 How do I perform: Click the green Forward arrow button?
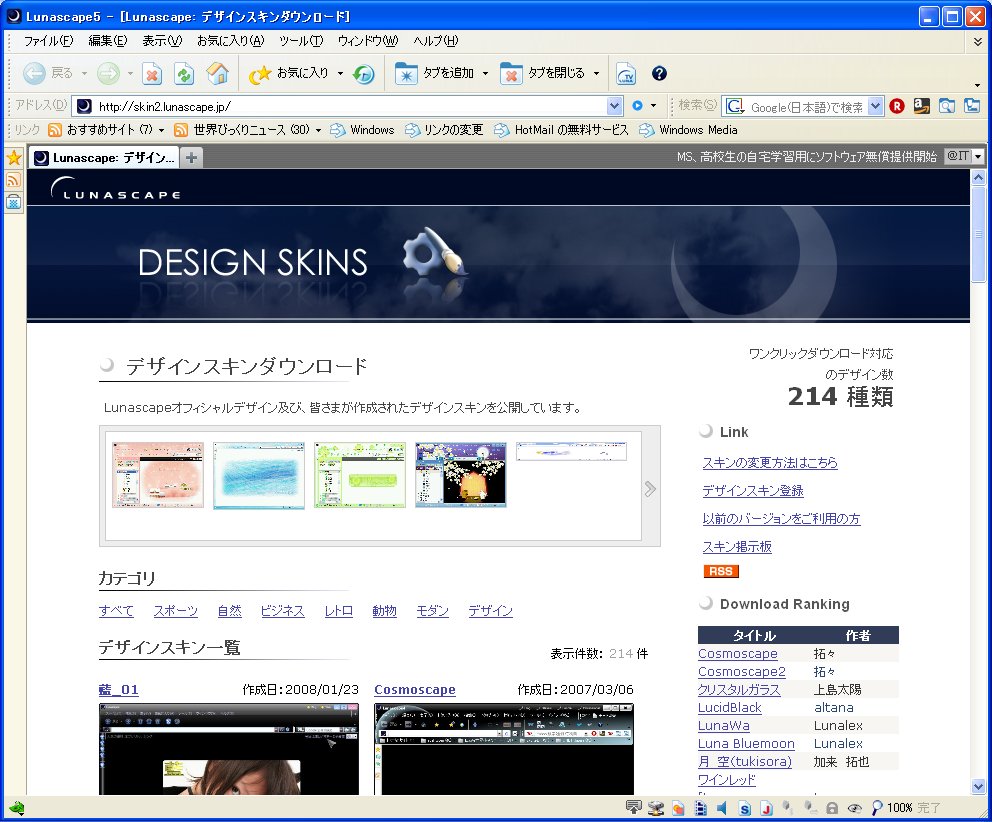(108, 73)
